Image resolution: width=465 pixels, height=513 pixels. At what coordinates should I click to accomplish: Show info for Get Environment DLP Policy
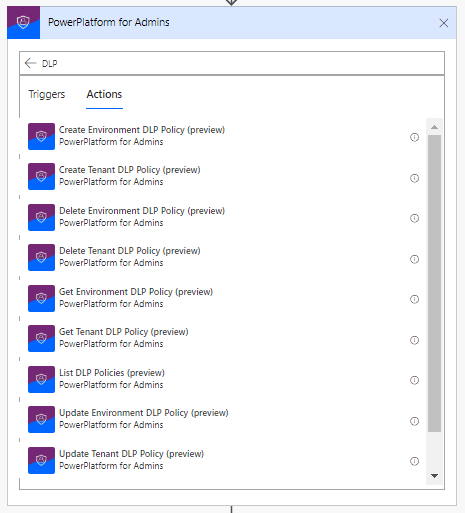414,299
